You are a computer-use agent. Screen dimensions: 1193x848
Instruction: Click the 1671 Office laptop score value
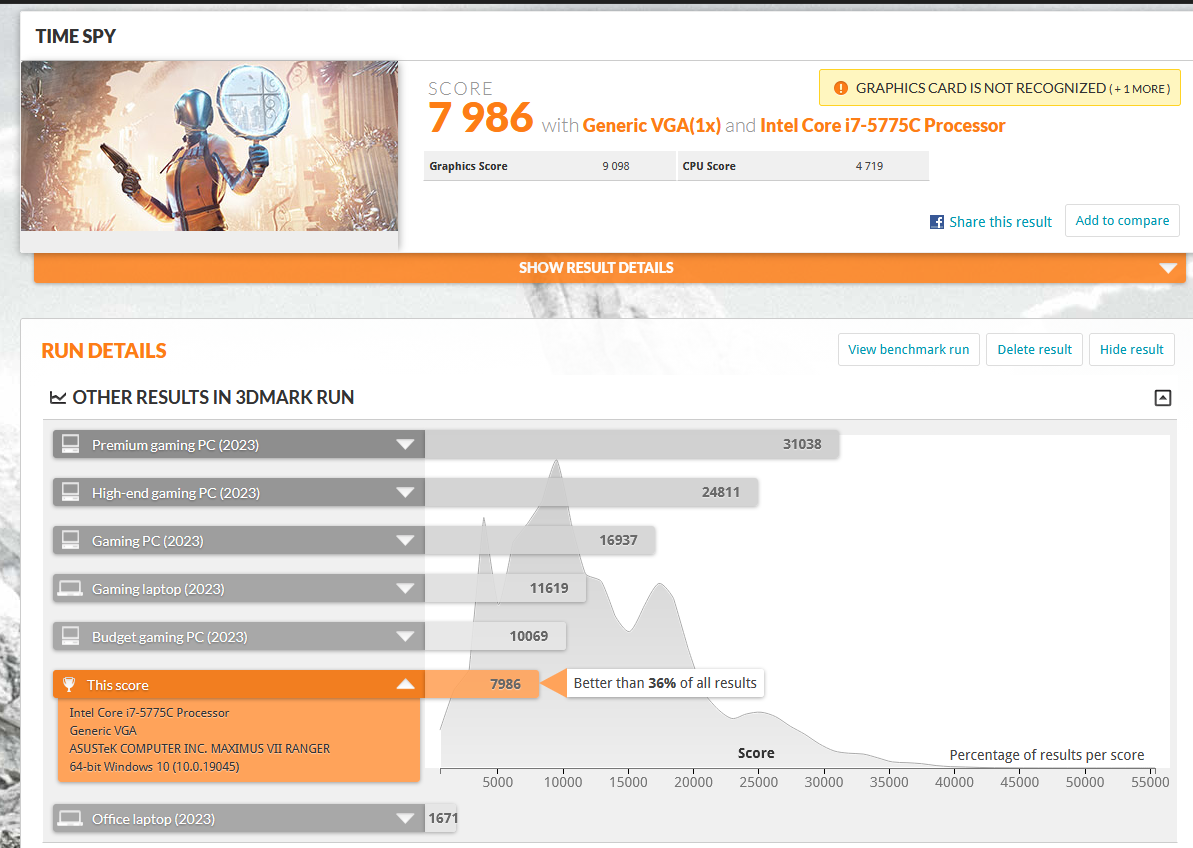point(443,818)
